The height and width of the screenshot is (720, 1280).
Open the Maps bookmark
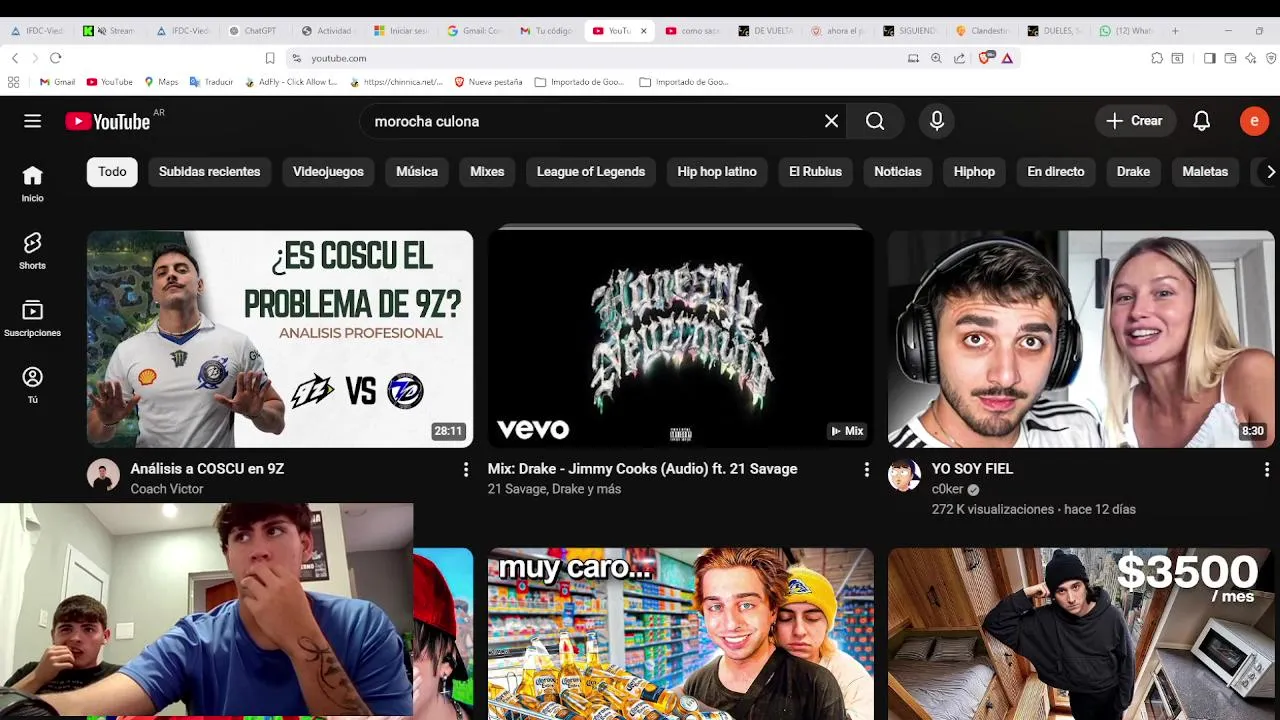pos(161,82)
